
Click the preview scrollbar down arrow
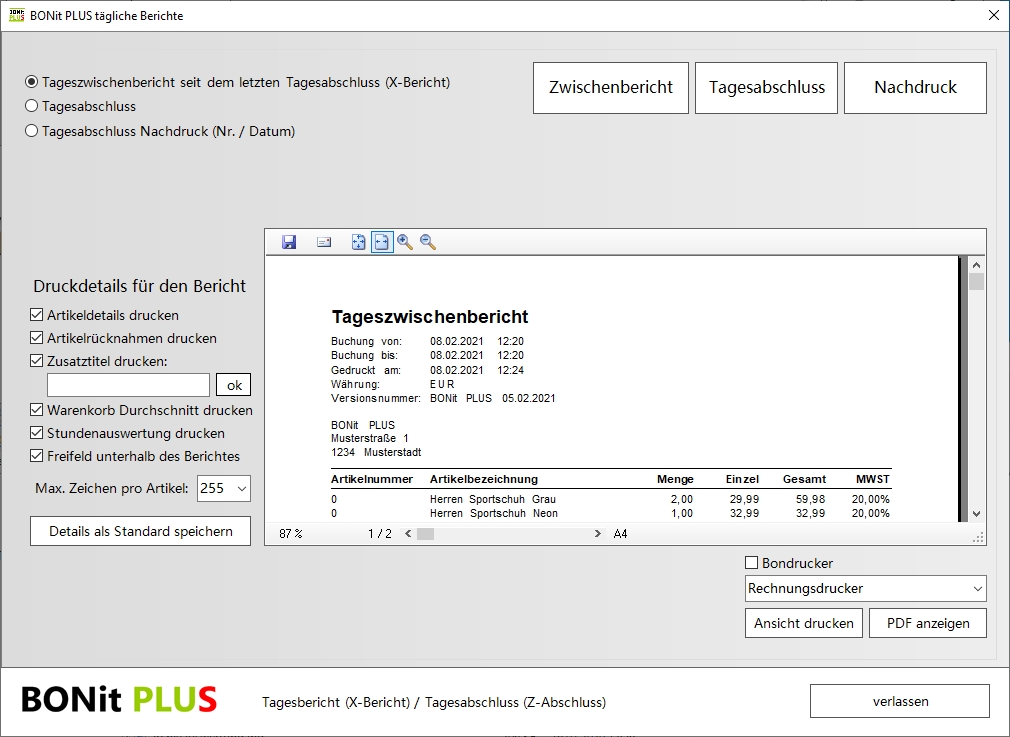pyautogui.click(x=977, y=513)
